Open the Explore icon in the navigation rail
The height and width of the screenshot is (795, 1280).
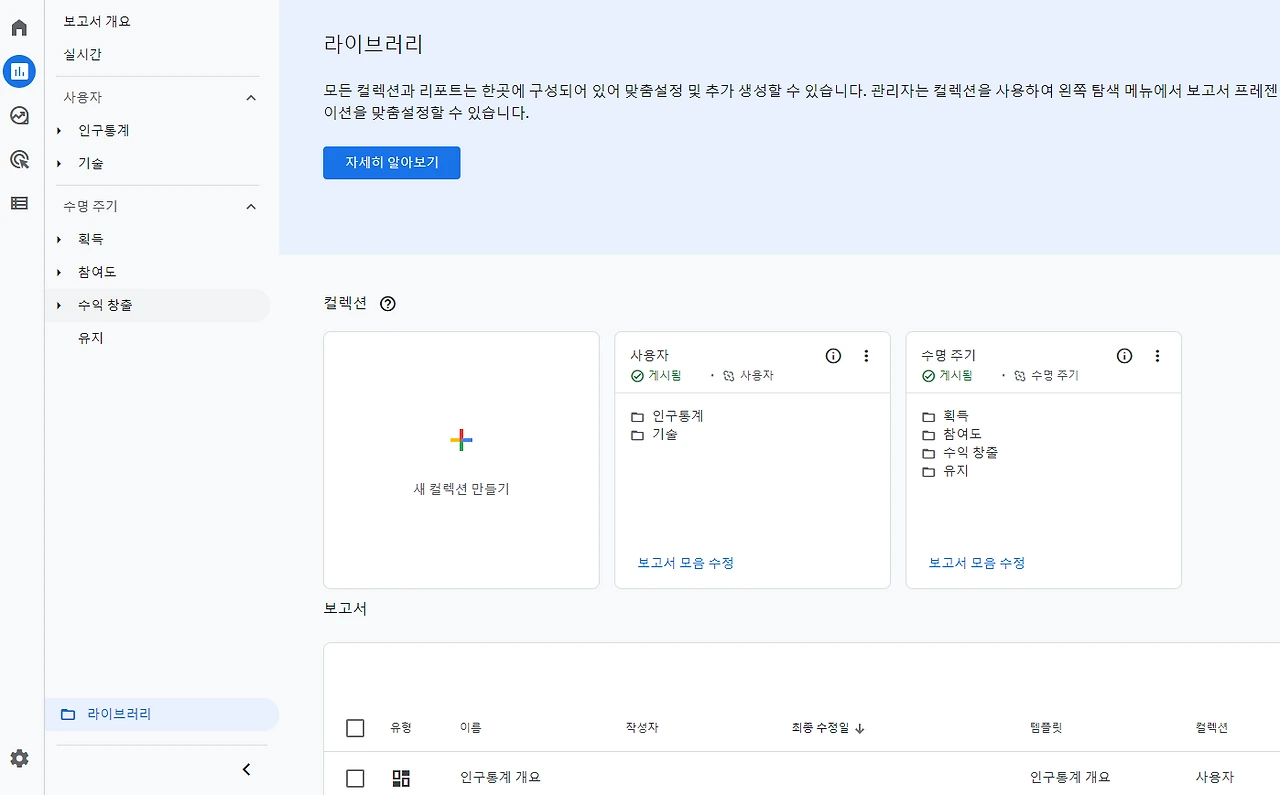click(x=18, y=115)
